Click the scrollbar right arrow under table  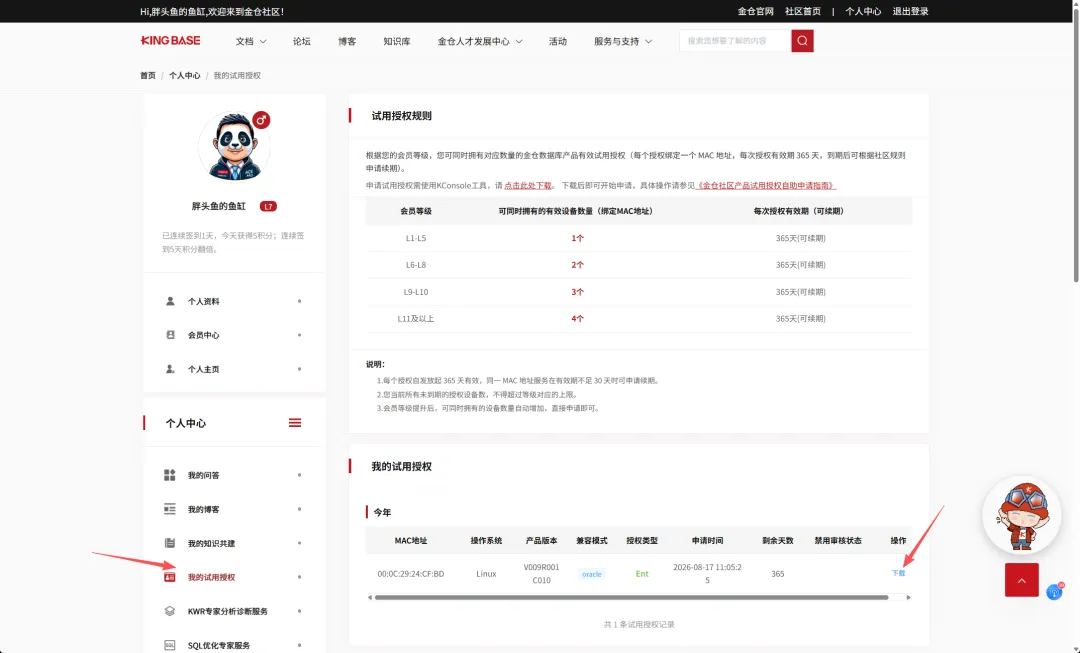tap(908, 597)
